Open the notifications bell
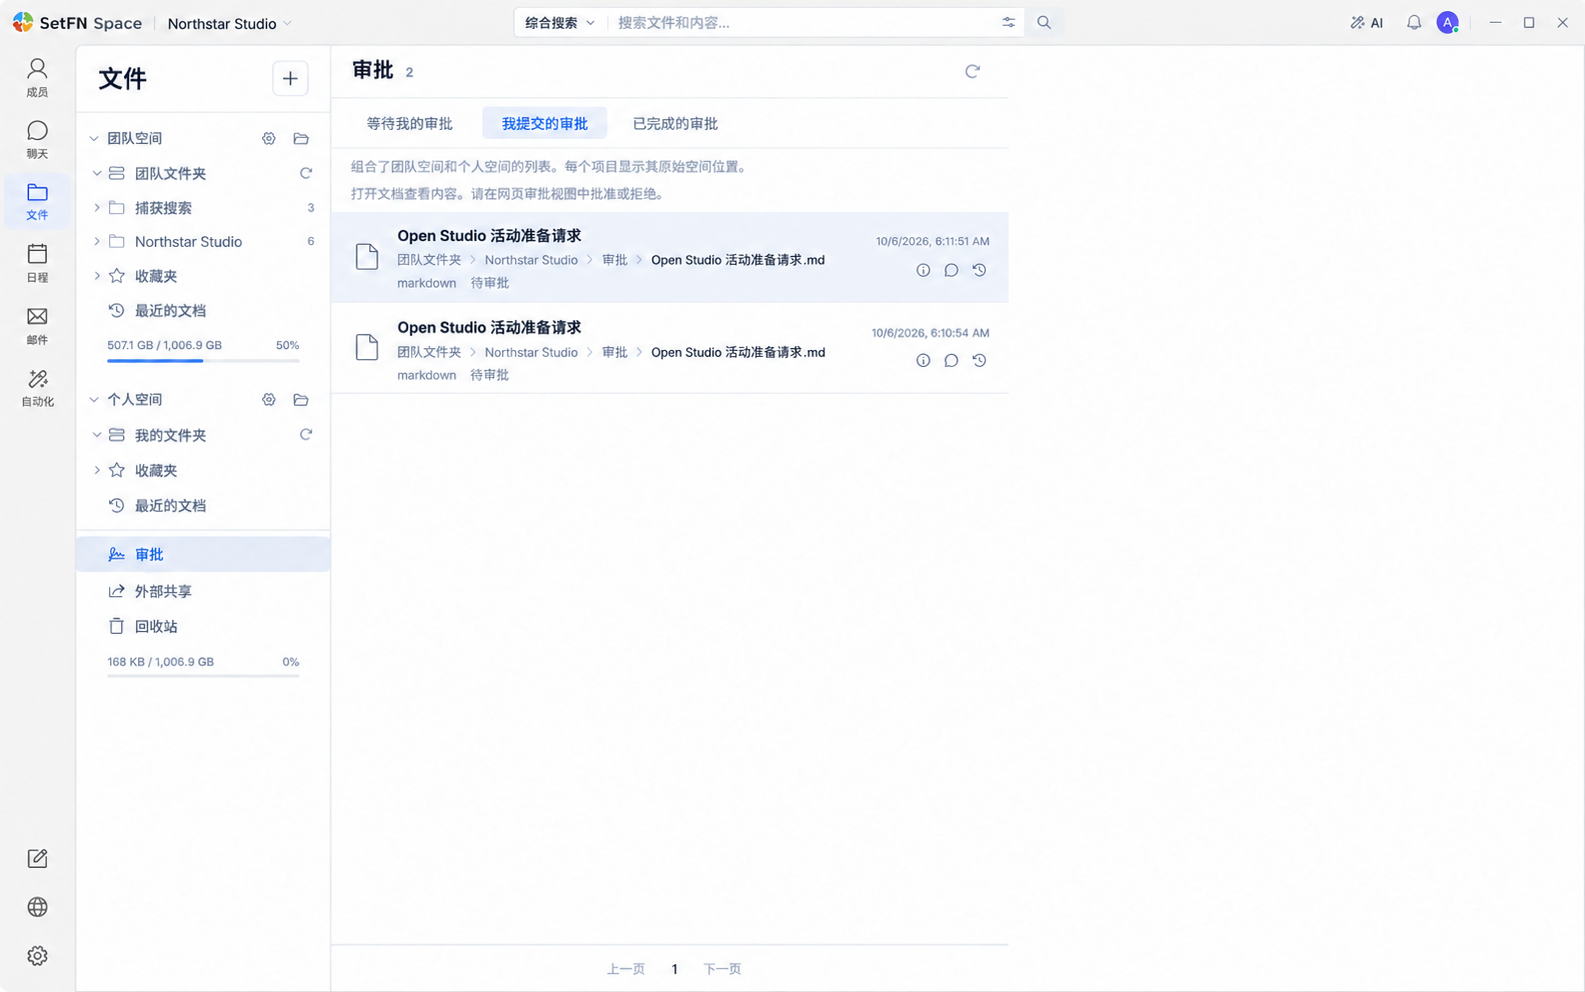Viewport: 1585px width, 992px height. pyautogui.click(x=1413, y=22)
